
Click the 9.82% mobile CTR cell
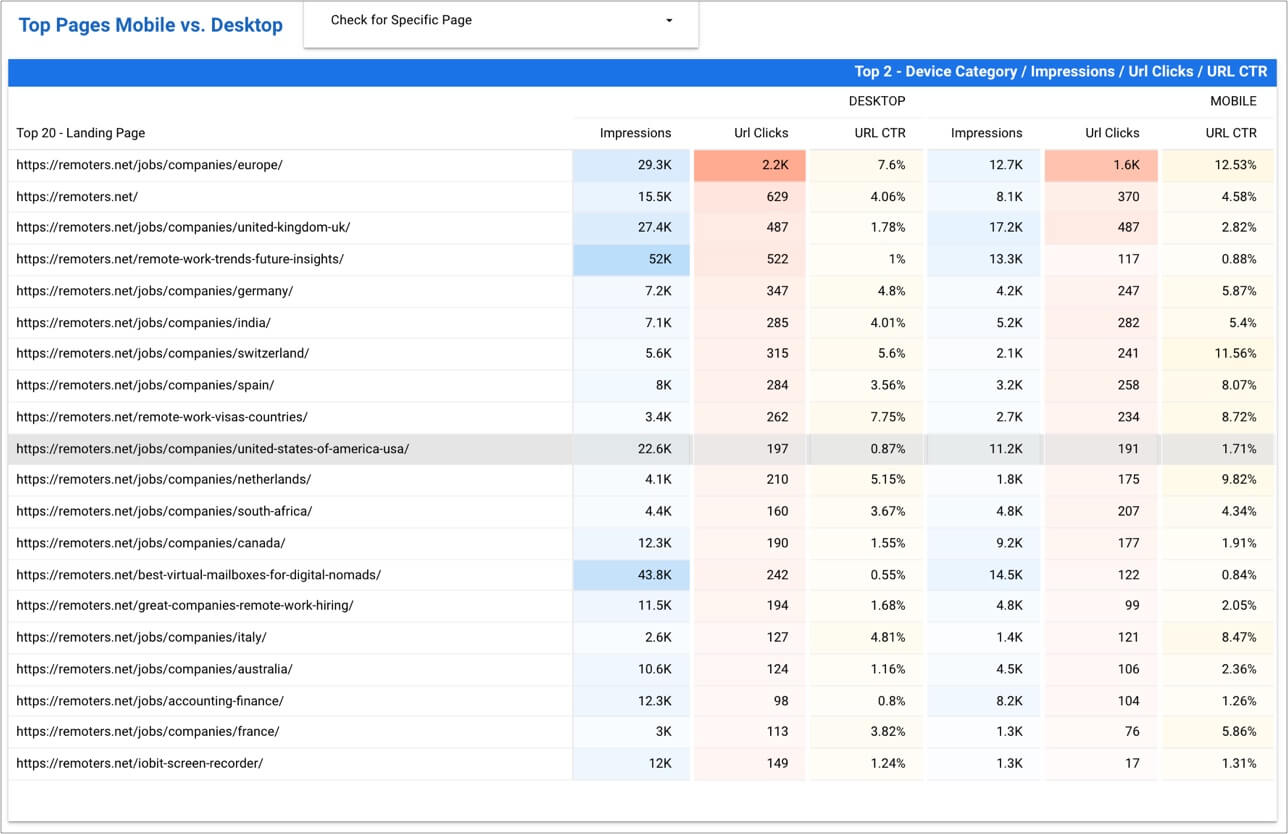pos(1219,479)
